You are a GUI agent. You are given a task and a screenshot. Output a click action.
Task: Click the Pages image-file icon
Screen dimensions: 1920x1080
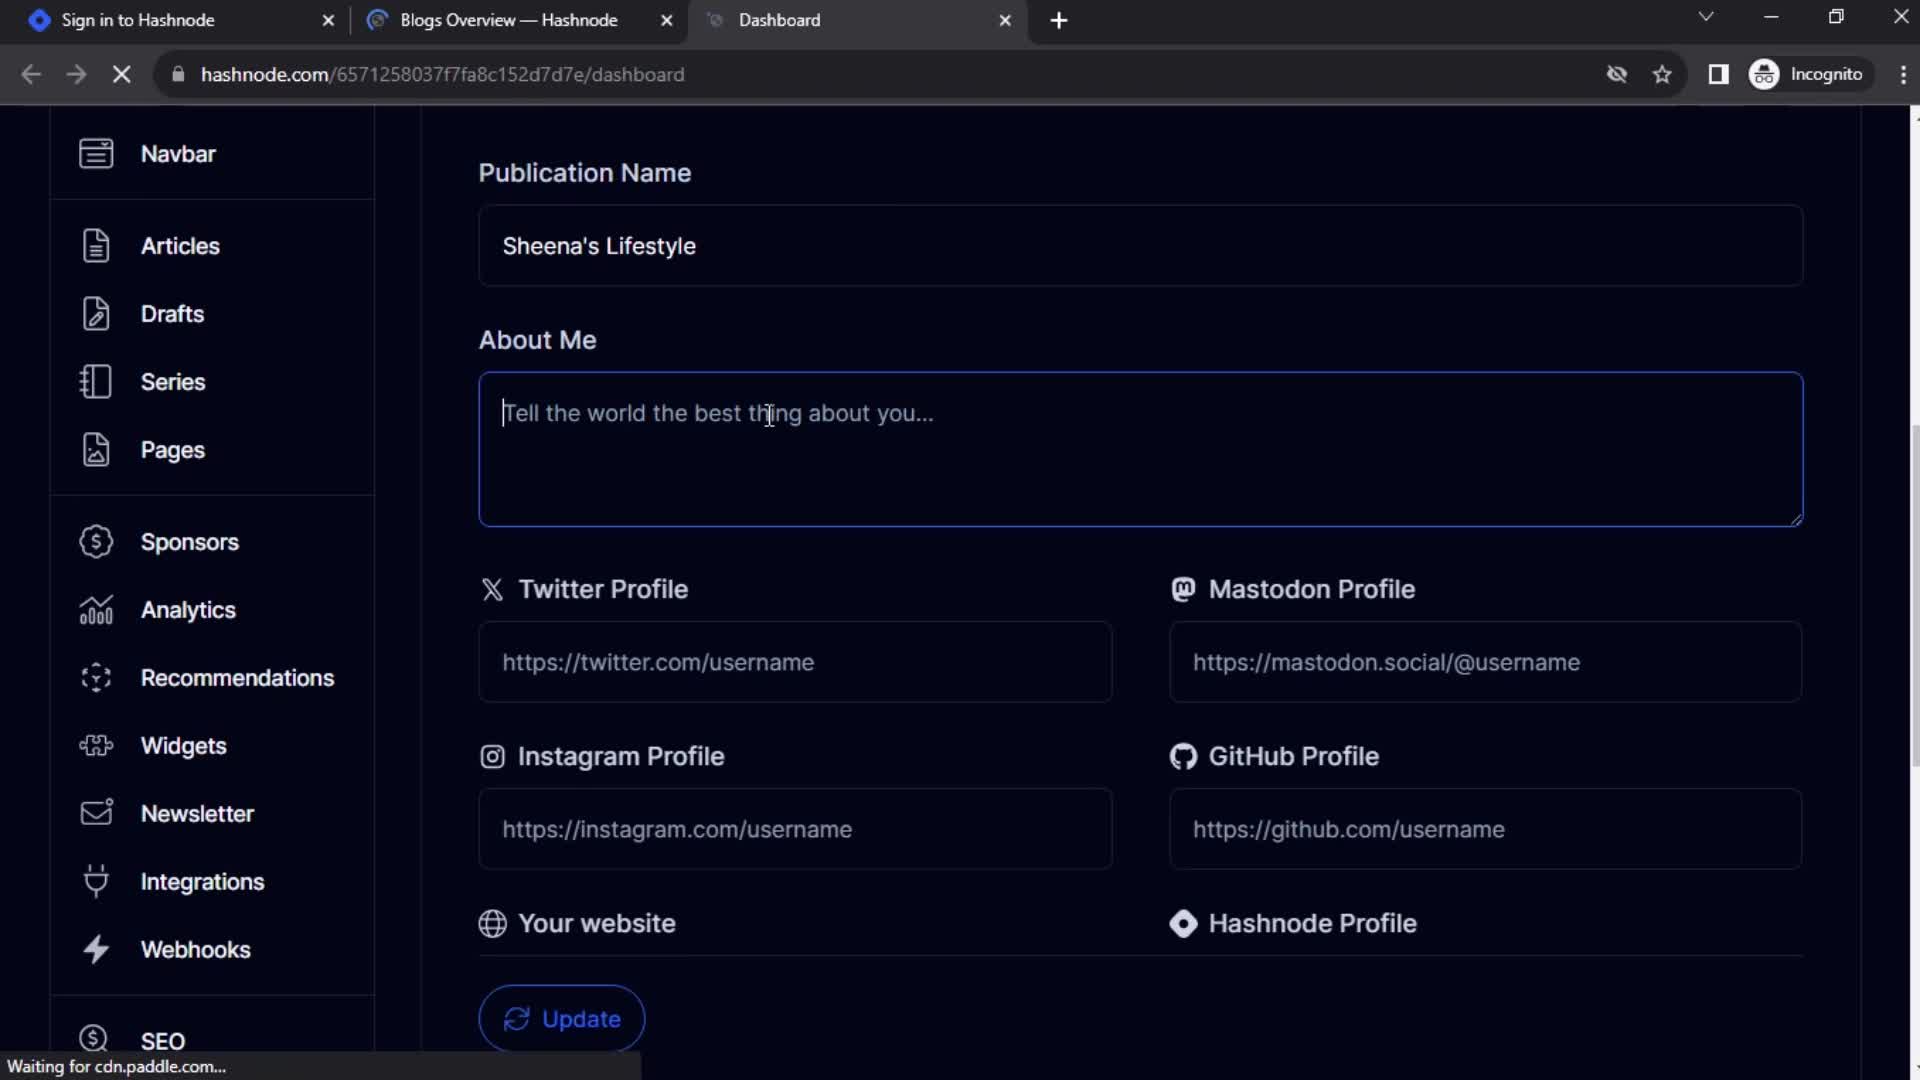coord(96,450)
